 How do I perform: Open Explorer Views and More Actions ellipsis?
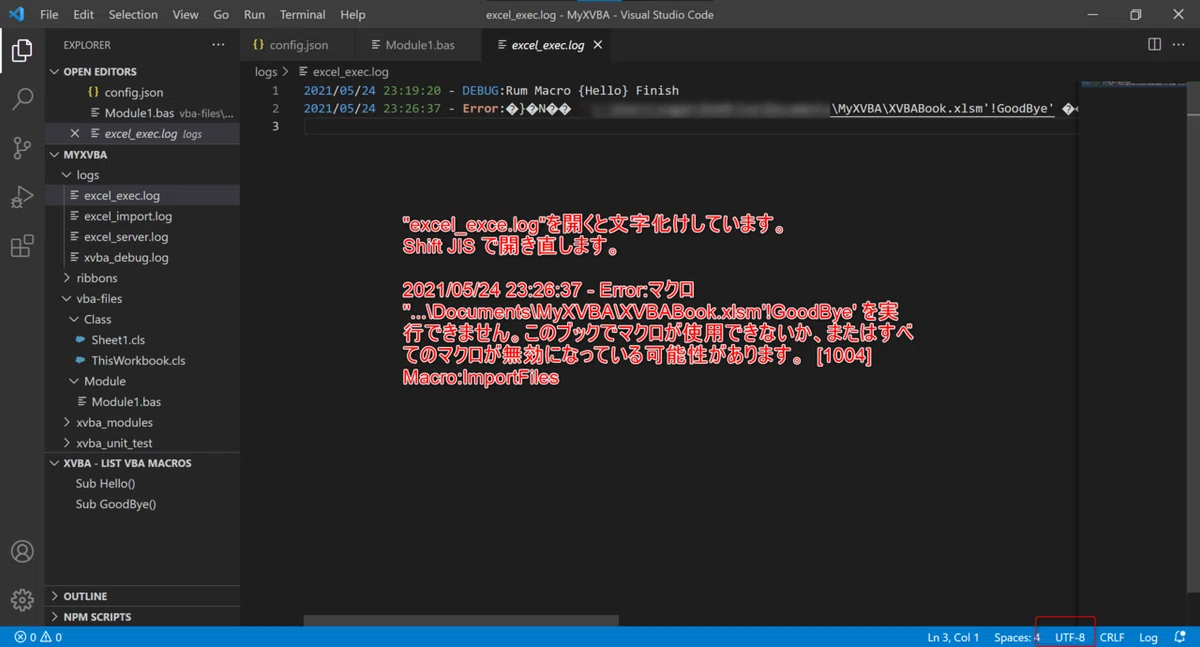218,45
